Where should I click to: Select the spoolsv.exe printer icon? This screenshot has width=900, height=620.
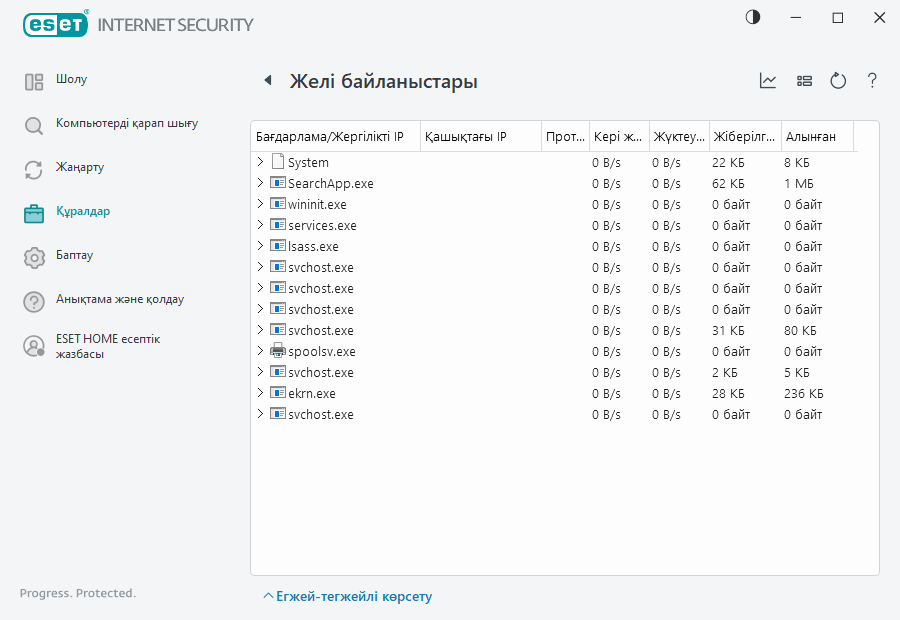278,352
